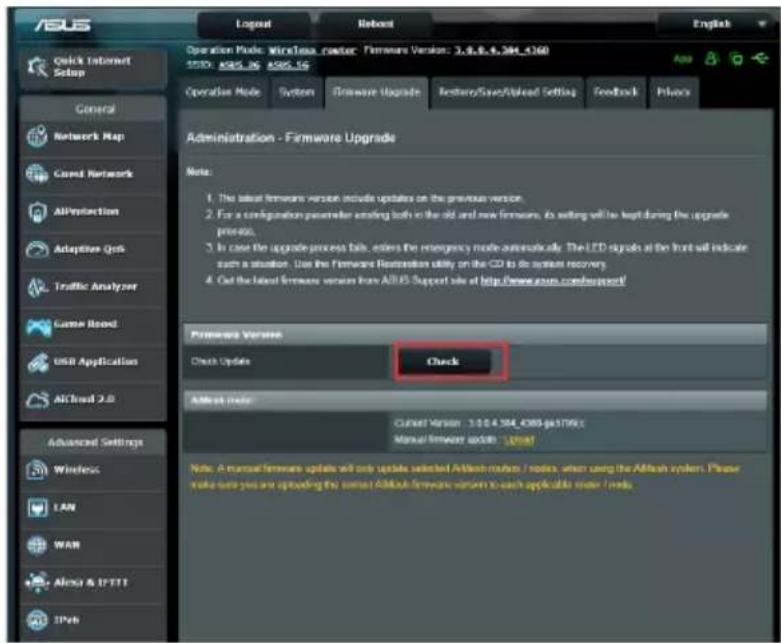Open the LAN settings icon
781x643 pixels.
pyautogui.click(x=37, y=508)
